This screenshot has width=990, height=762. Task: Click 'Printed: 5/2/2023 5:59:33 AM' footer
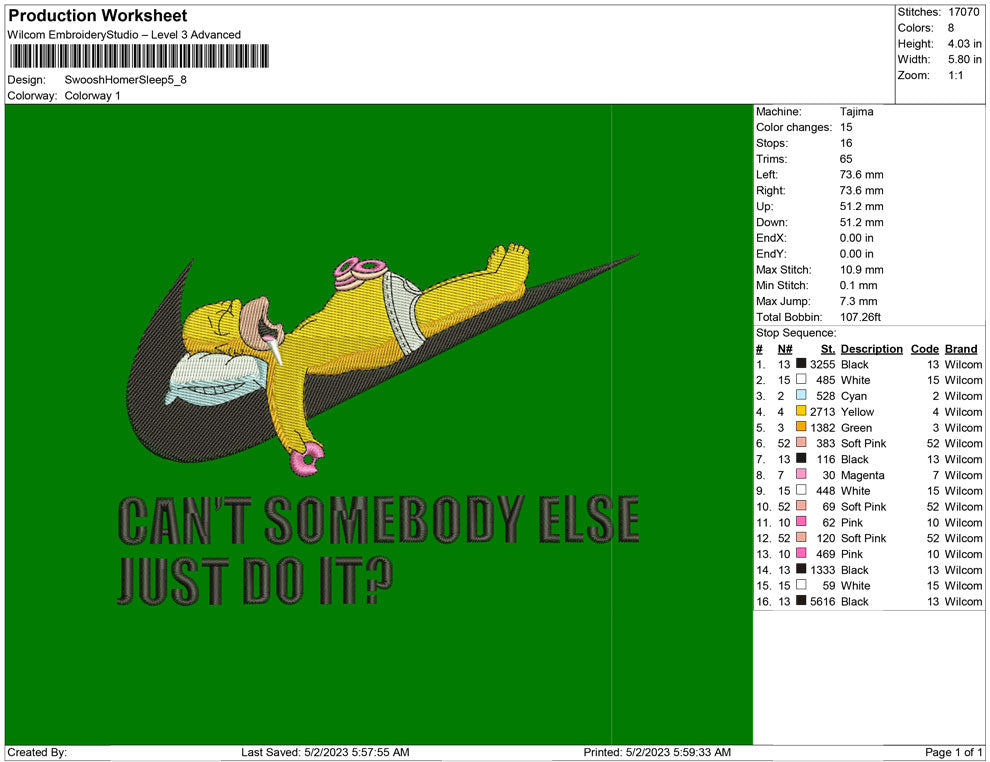tap(657, 752)
